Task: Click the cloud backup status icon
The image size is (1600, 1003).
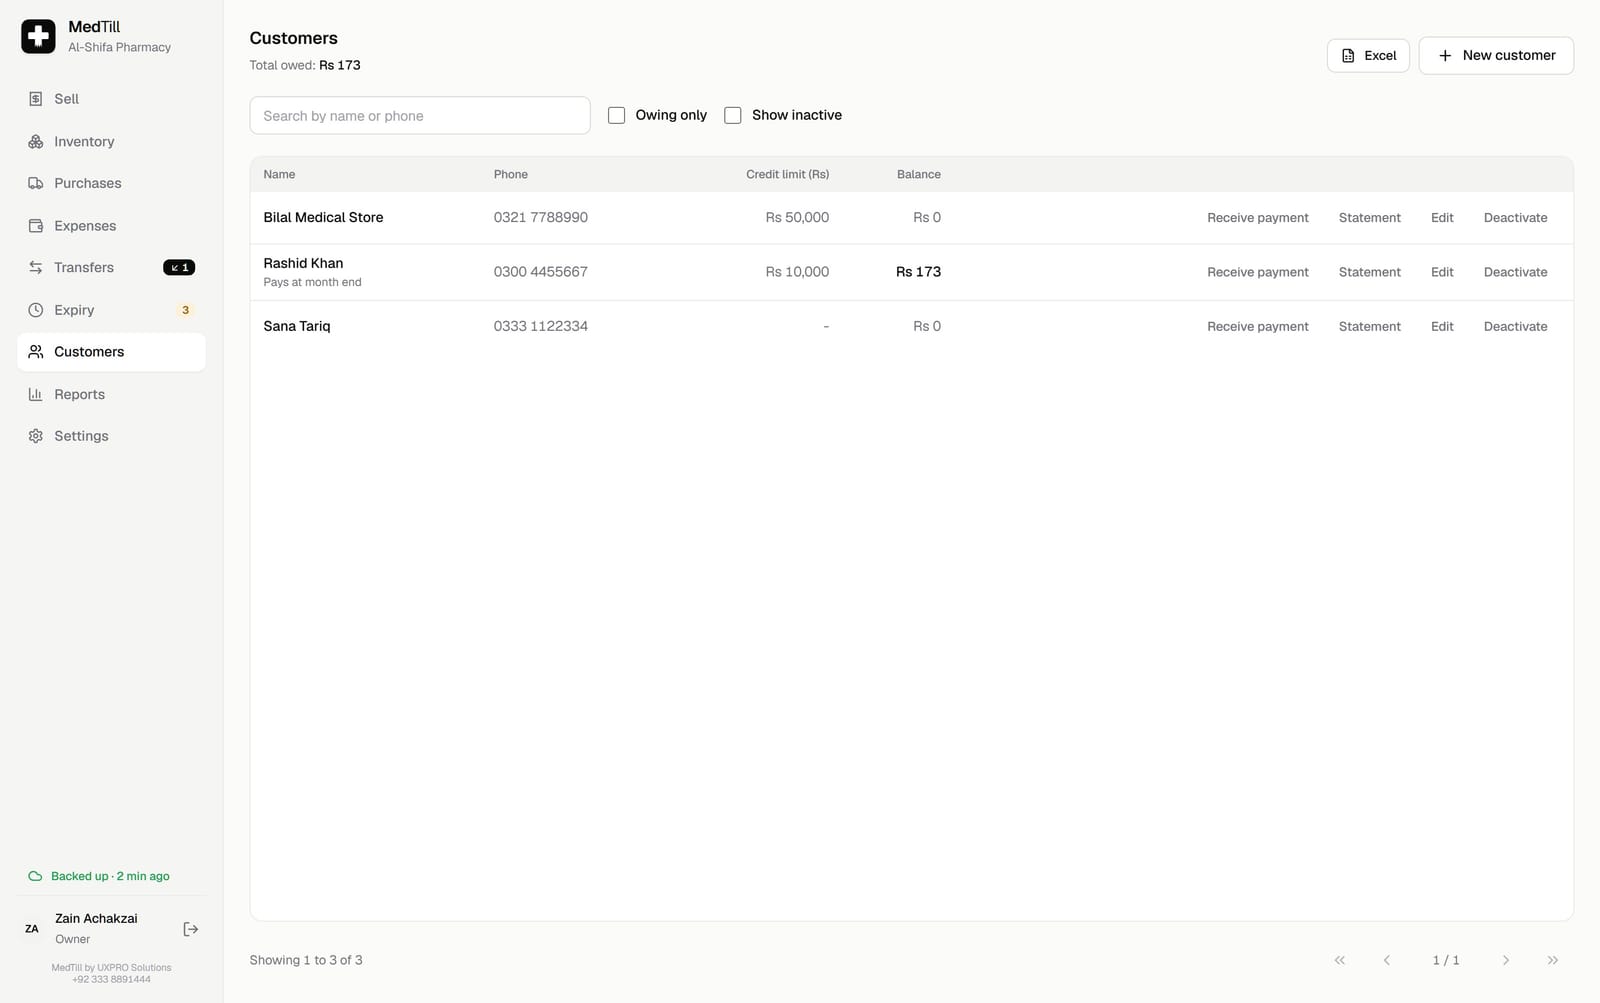Action: click(x=35, y=876)
